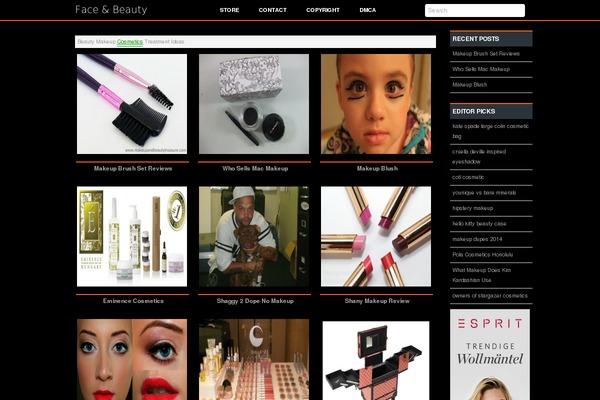Open the man with dog thumbnail
This screenshot has width=600, height=400.
254,236
